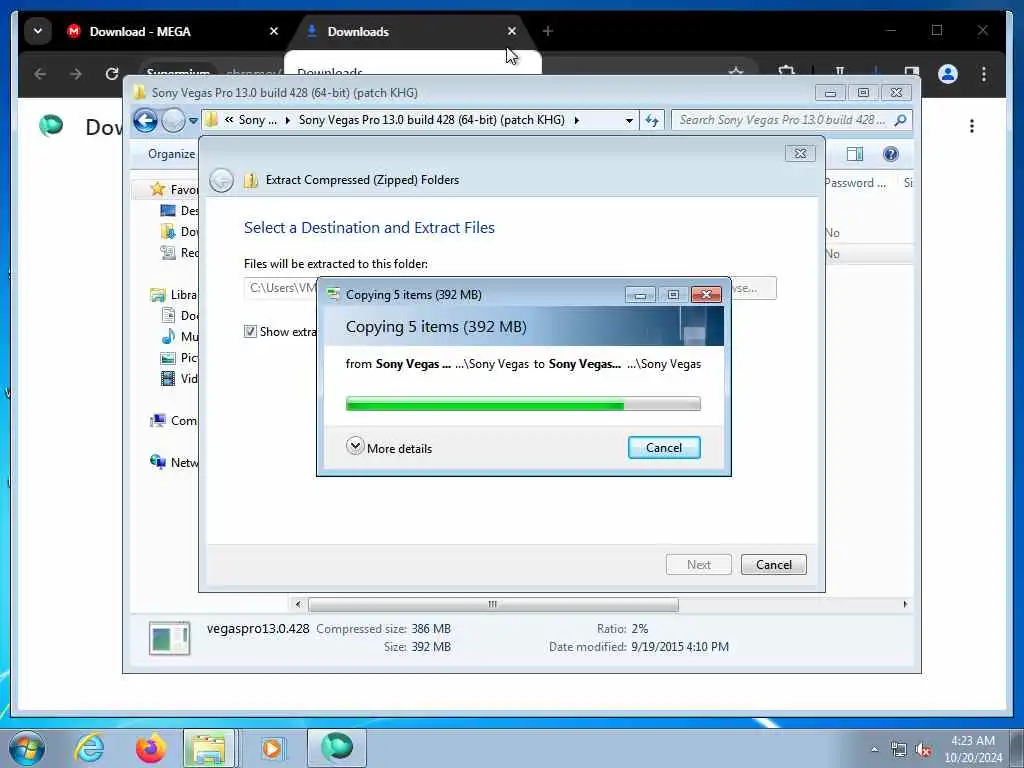Open the browser three-dot main menu

coord(984,74)
